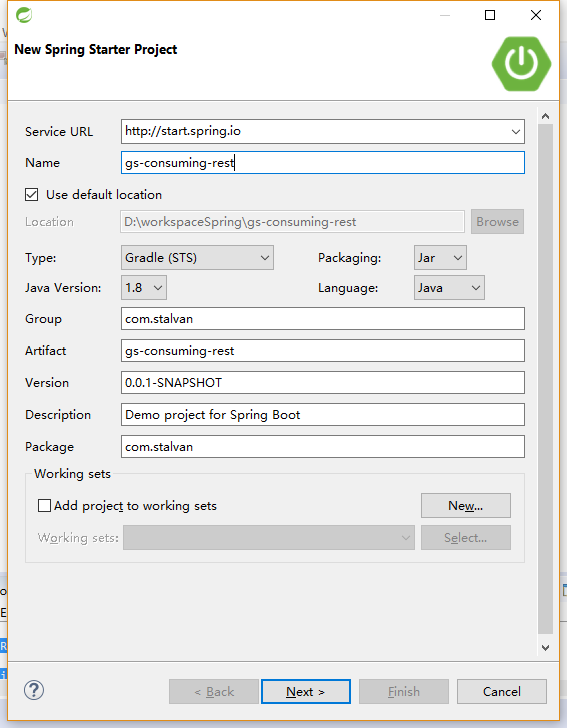Click the Service URL label
The width and height of the screenshot is (567, 728).
point(59,132)
